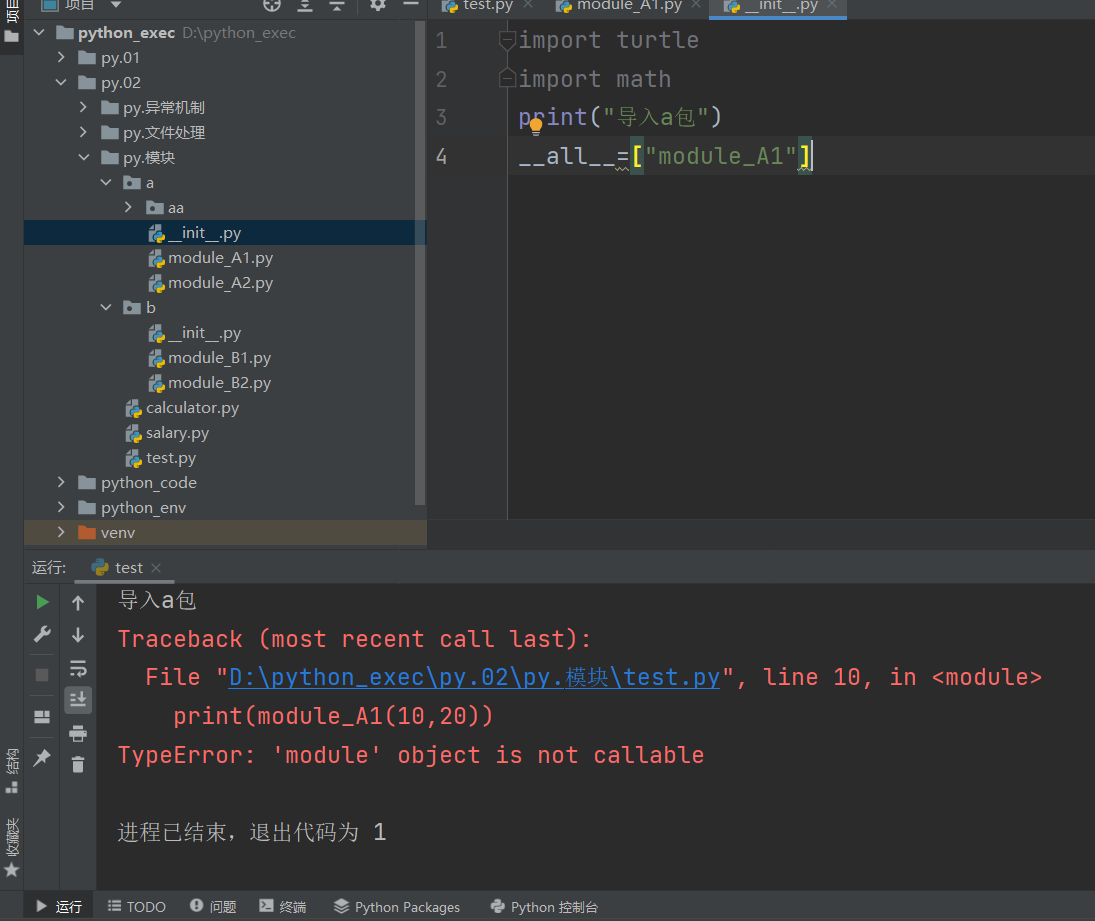Open the 收藏夹 favorites side panel
The image size is (1095, 921).
[12, 846]
